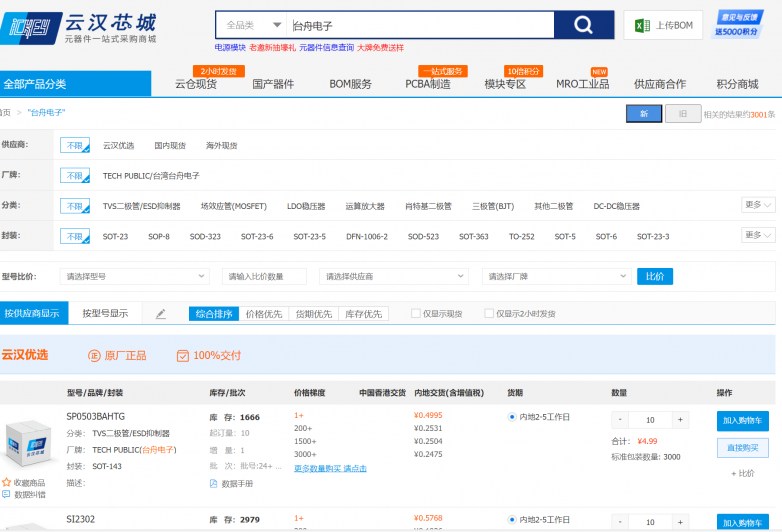Image resolution: width=782 pixels, height=532 pixels.
Task: Open the 请选择供应商 dropdown
Action: [x=394, y=276]
